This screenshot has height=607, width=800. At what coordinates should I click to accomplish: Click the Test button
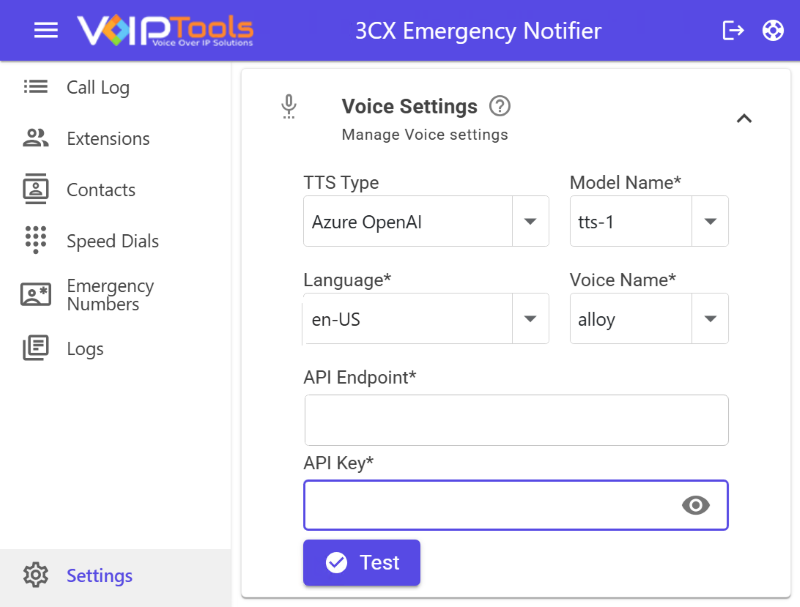point(362,562)
